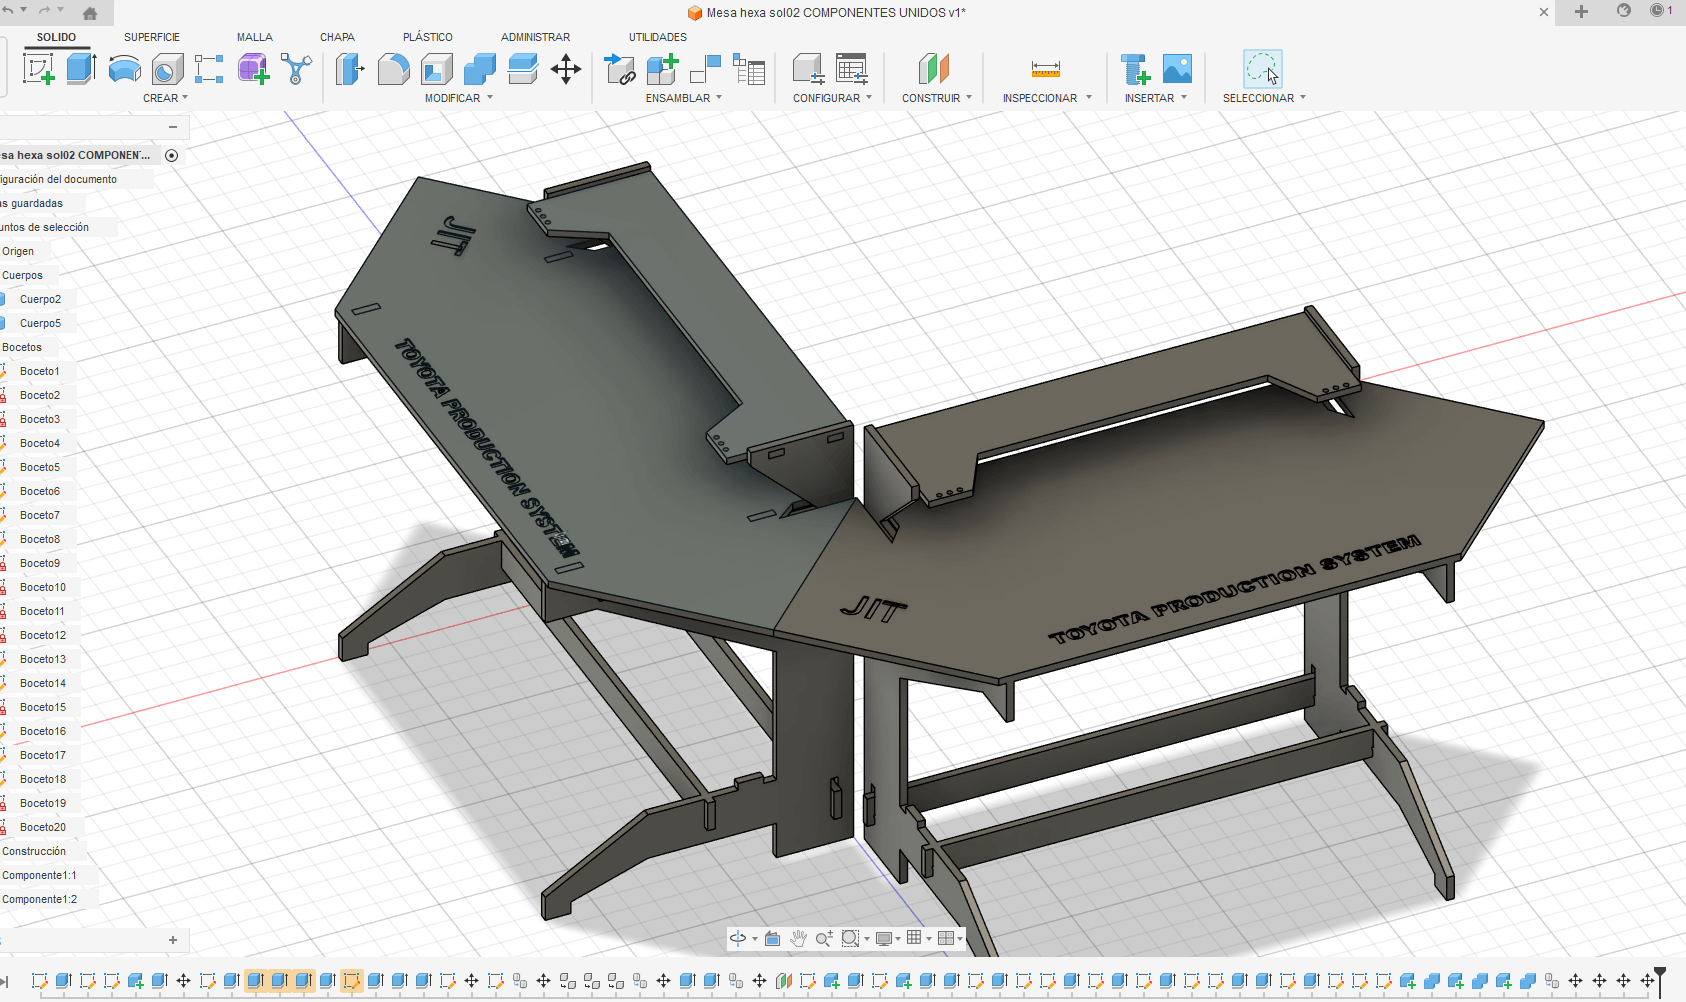The height and width of the screenshot is (1002, 1686).
Task: Click the Undo arrow
Action: coord(9,10)
